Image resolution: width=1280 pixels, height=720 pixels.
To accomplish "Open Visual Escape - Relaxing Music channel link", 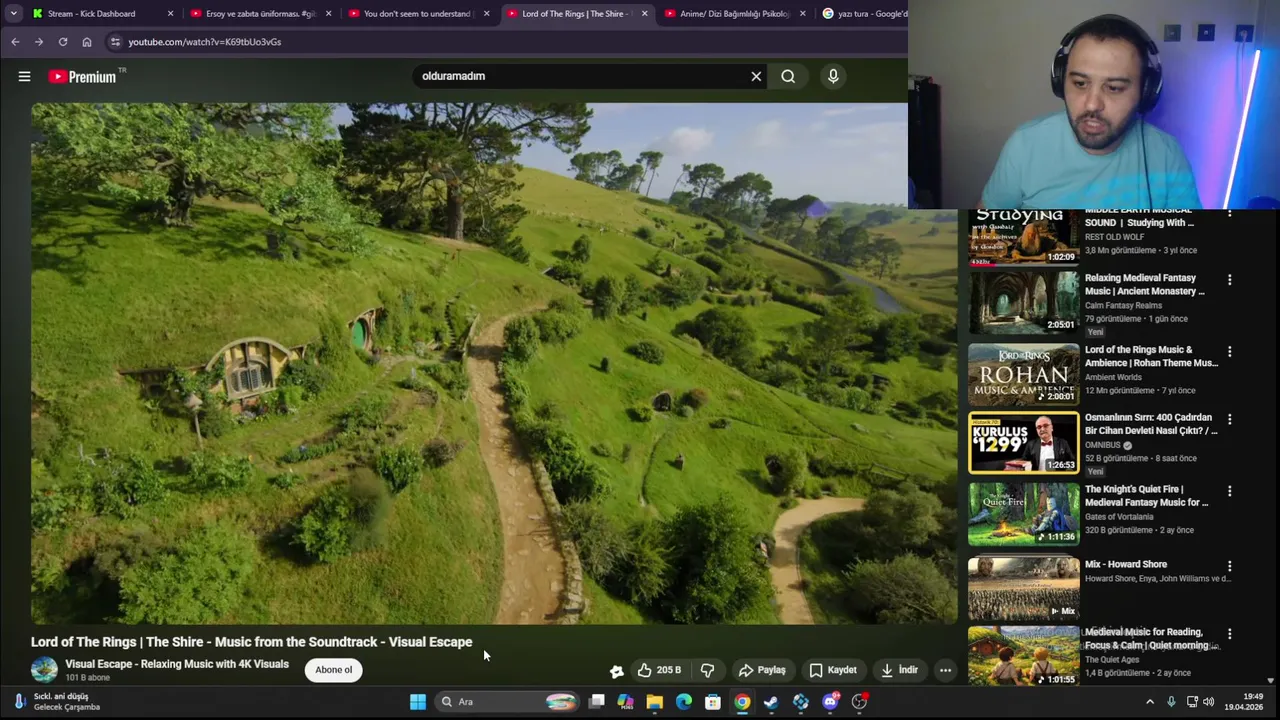I will click(177, 664).
